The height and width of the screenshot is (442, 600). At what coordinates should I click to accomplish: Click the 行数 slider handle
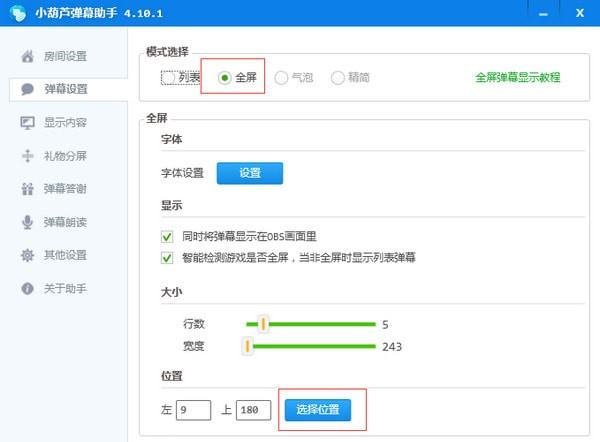263,324
